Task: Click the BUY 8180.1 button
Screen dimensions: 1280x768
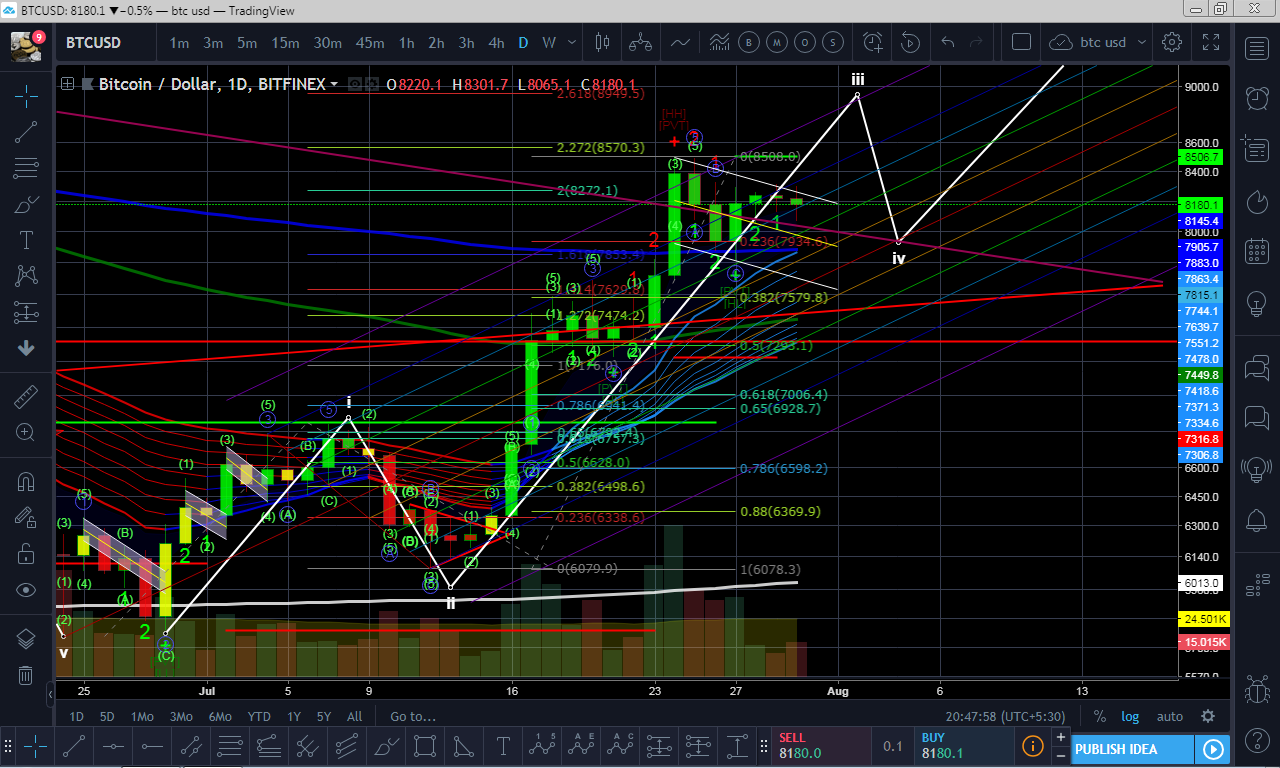Action: [x=965, y=746]
